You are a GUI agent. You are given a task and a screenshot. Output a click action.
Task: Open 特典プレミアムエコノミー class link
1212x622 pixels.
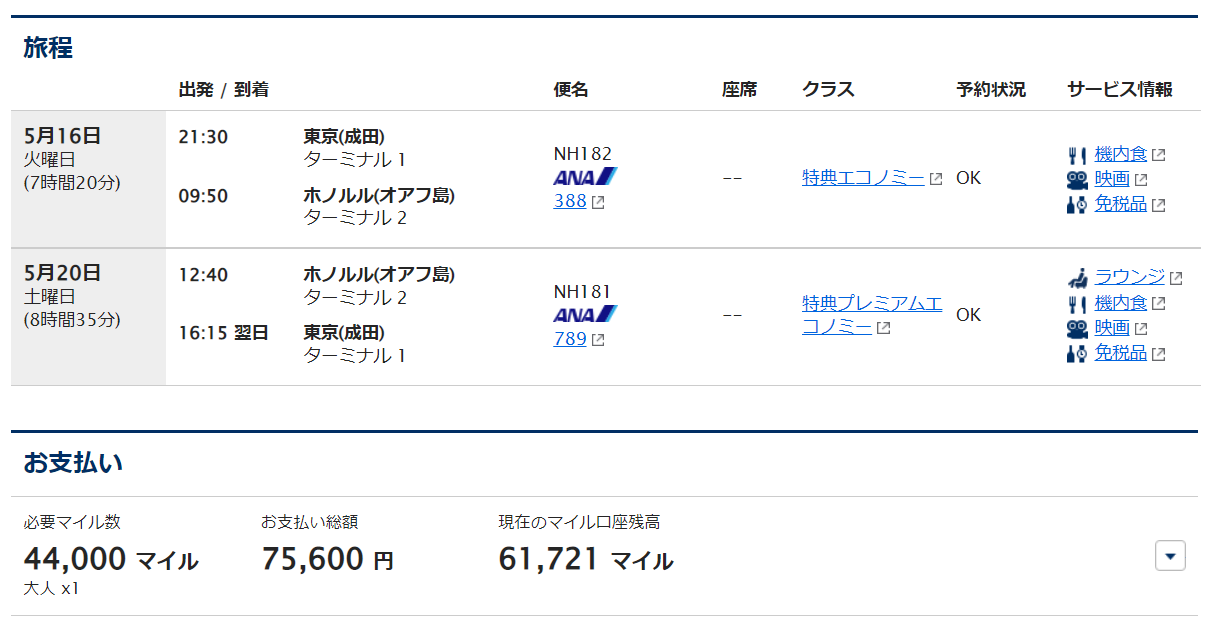pyautogui.click(x=872, y=314)
